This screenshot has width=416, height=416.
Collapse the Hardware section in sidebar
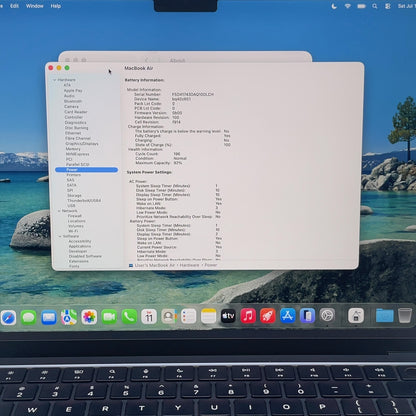click(x=55, y=80)
